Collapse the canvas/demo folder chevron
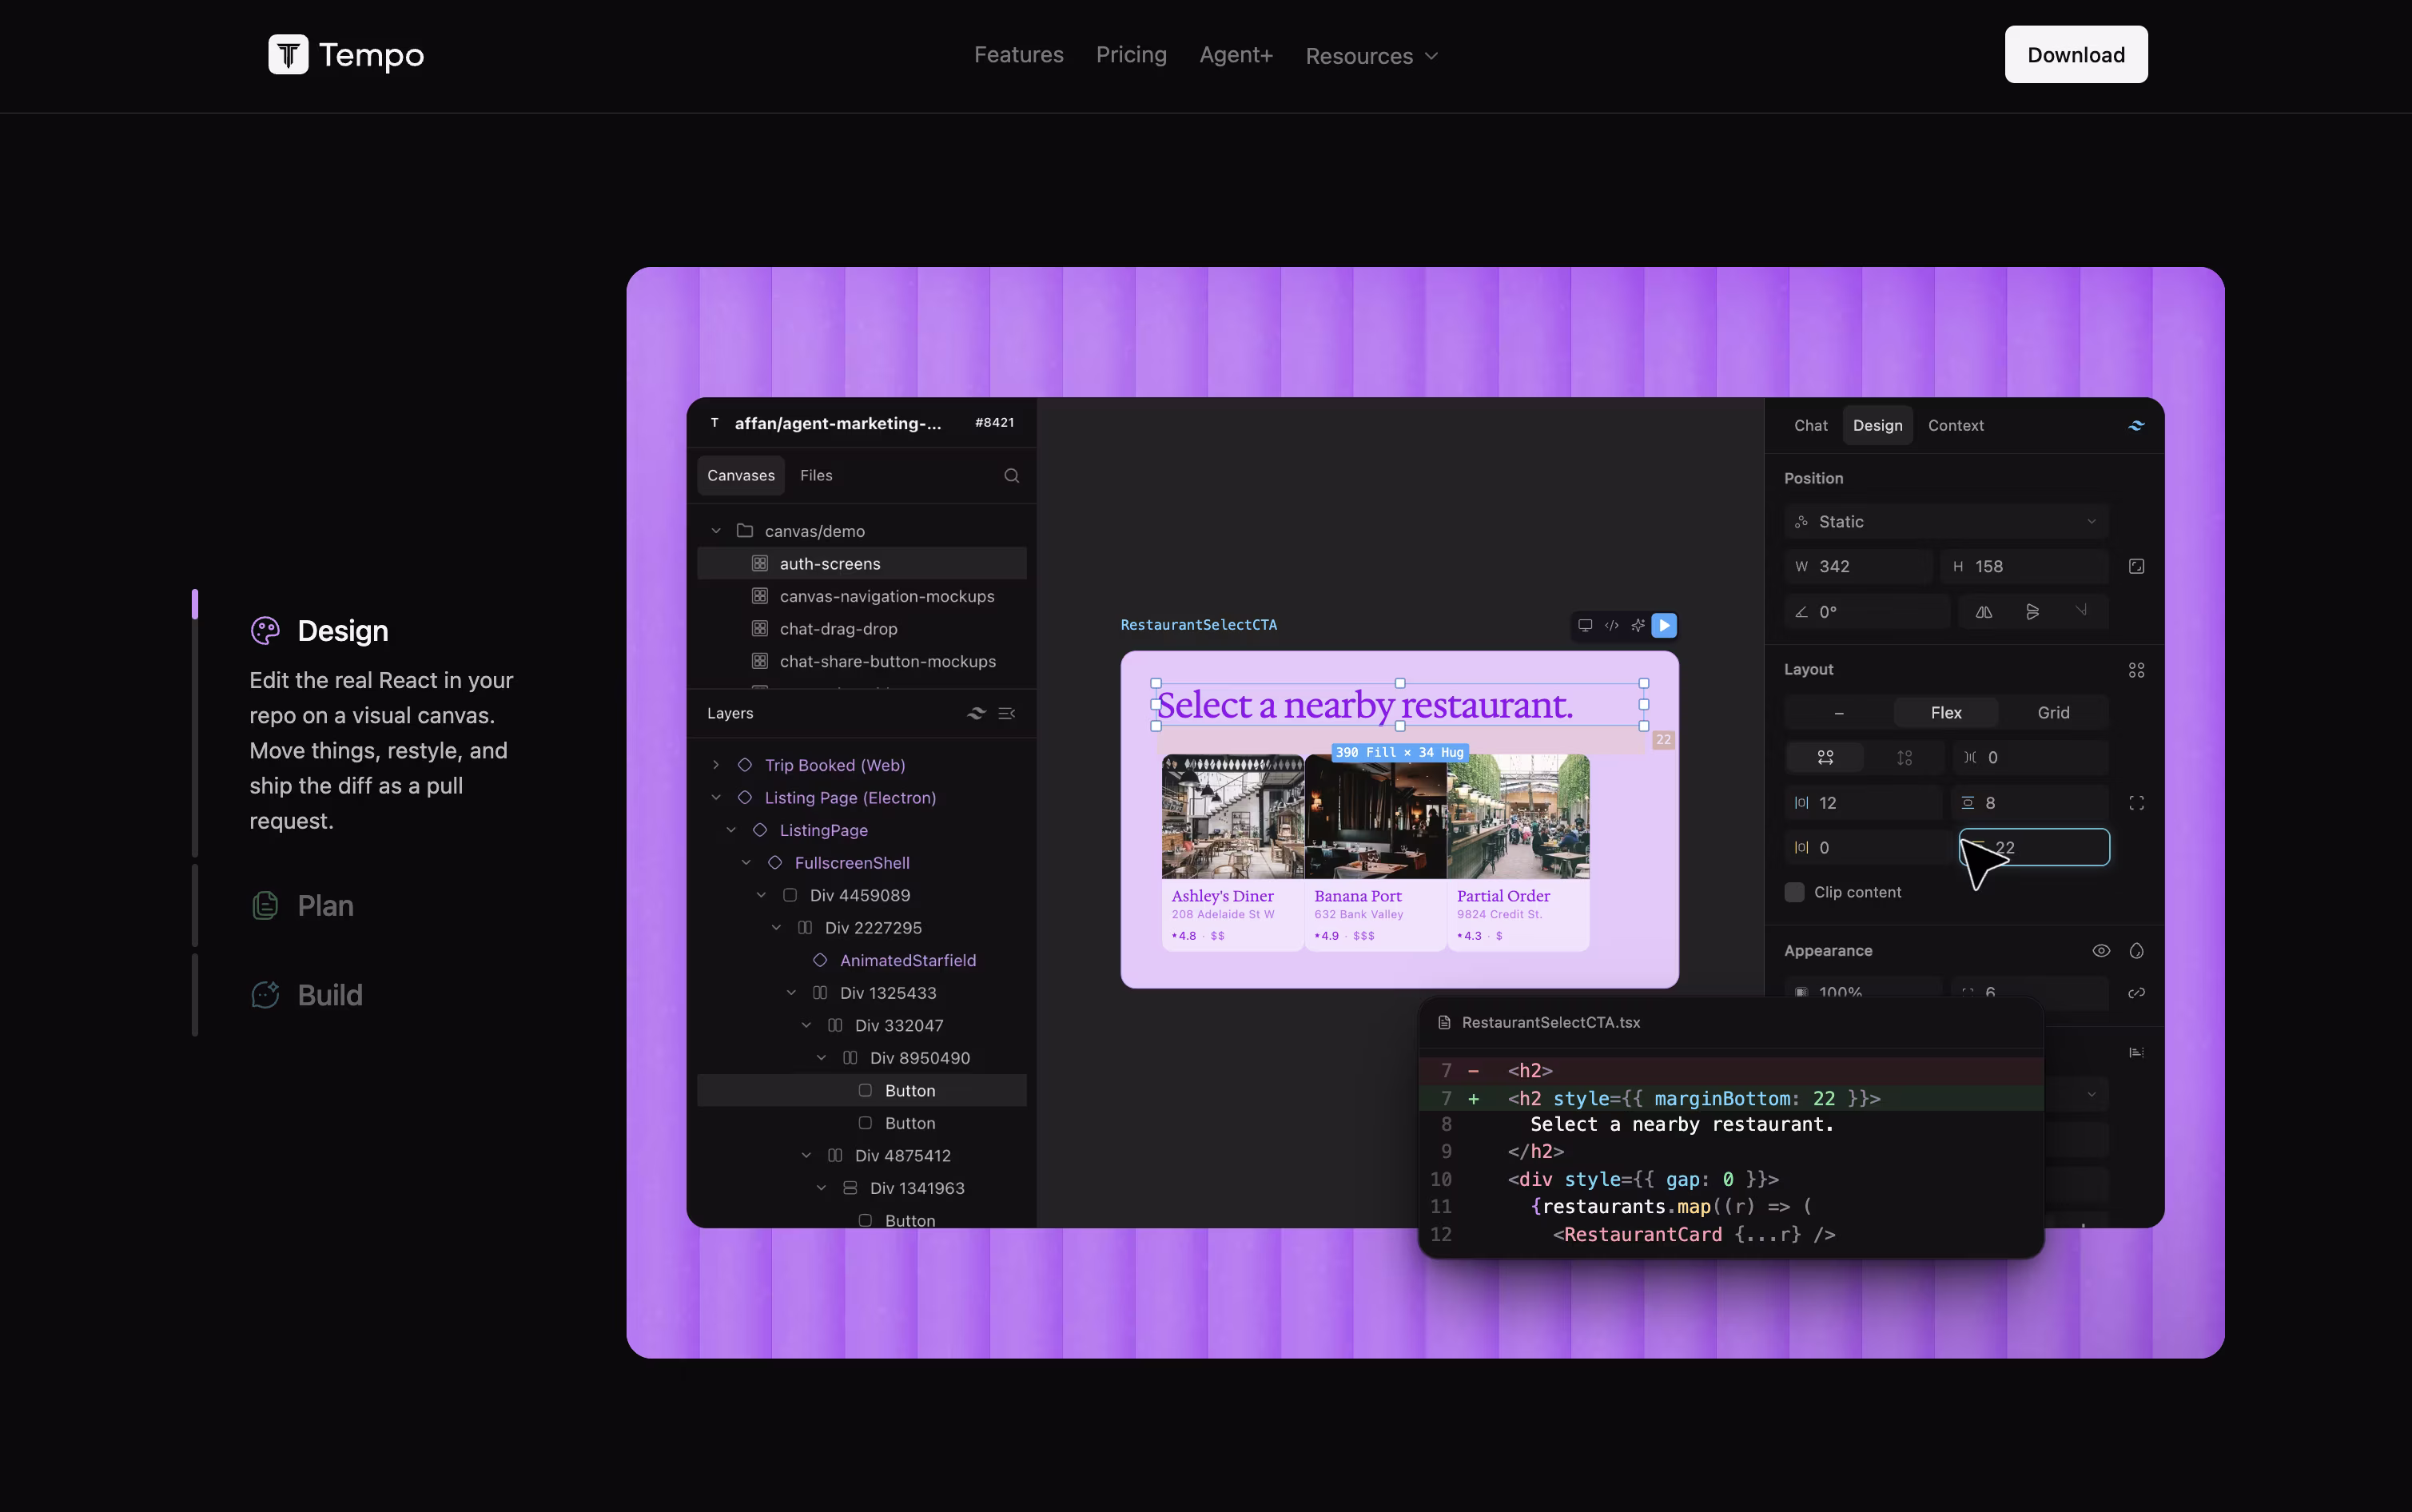 716,531
